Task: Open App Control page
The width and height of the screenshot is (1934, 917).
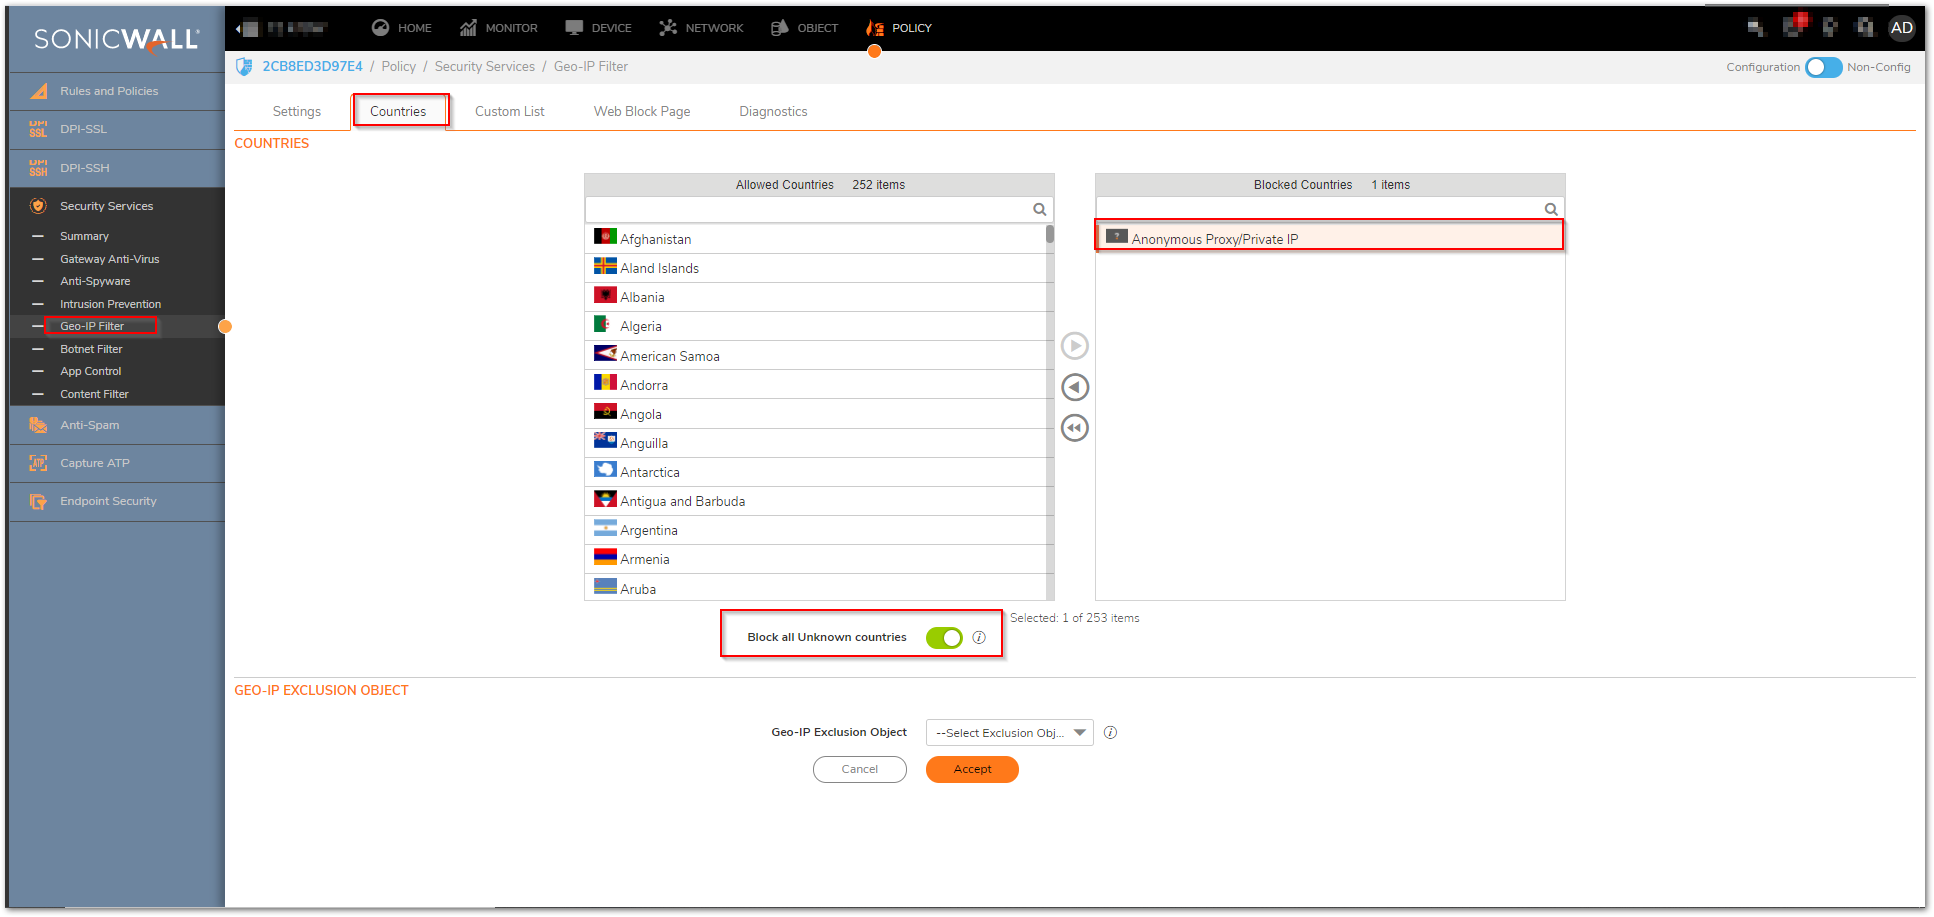Action: coord(90,371)
